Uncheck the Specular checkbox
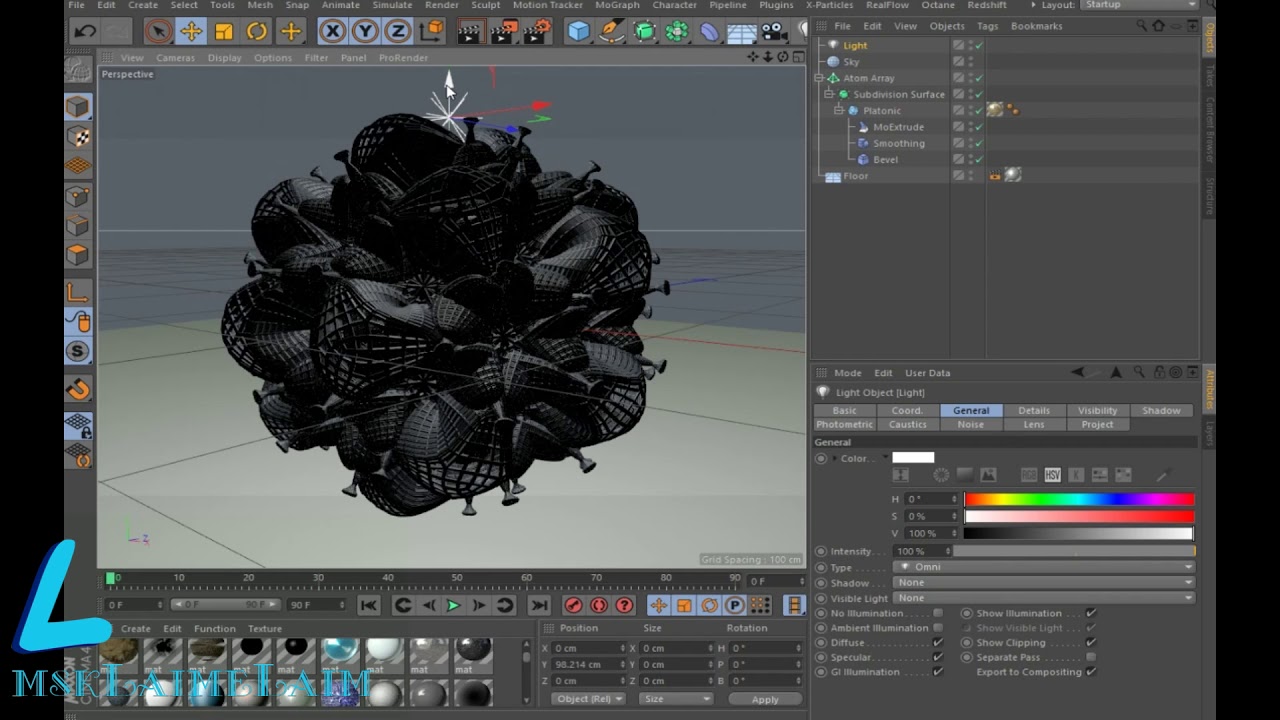The image size is (1280, 720). [937, 657]
